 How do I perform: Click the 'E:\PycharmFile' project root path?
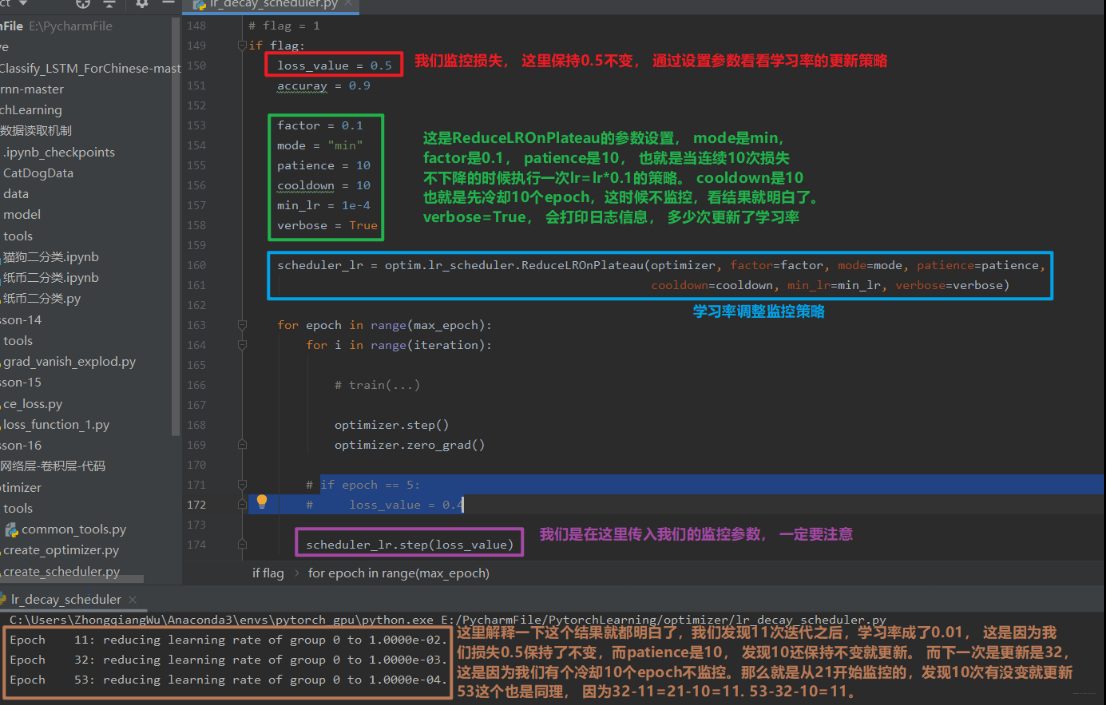pyautogui.click(x=71, y=26)
